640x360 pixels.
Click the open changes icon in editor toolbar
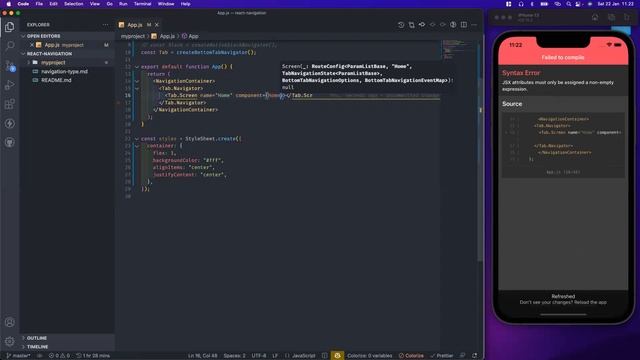click(411, 25)
